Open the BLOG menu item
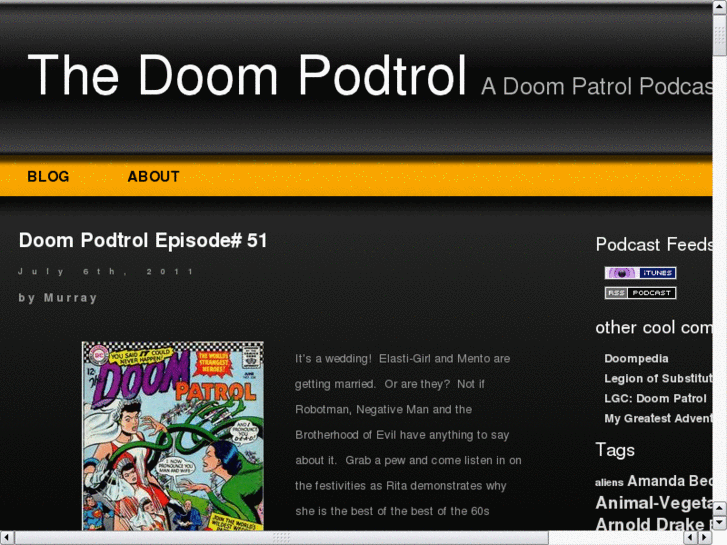Image resolution: width=727 pixels, height=545 pixels. pos(48,177)
